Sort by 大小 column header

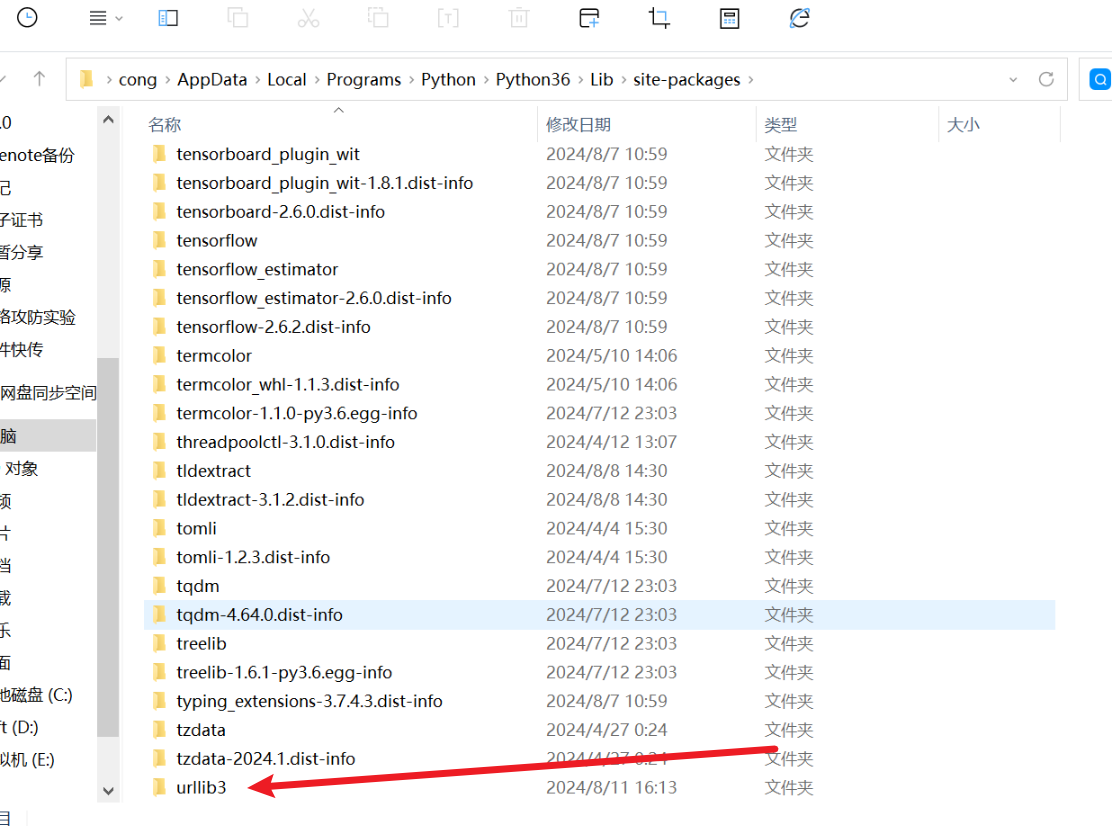coord(963,125)
